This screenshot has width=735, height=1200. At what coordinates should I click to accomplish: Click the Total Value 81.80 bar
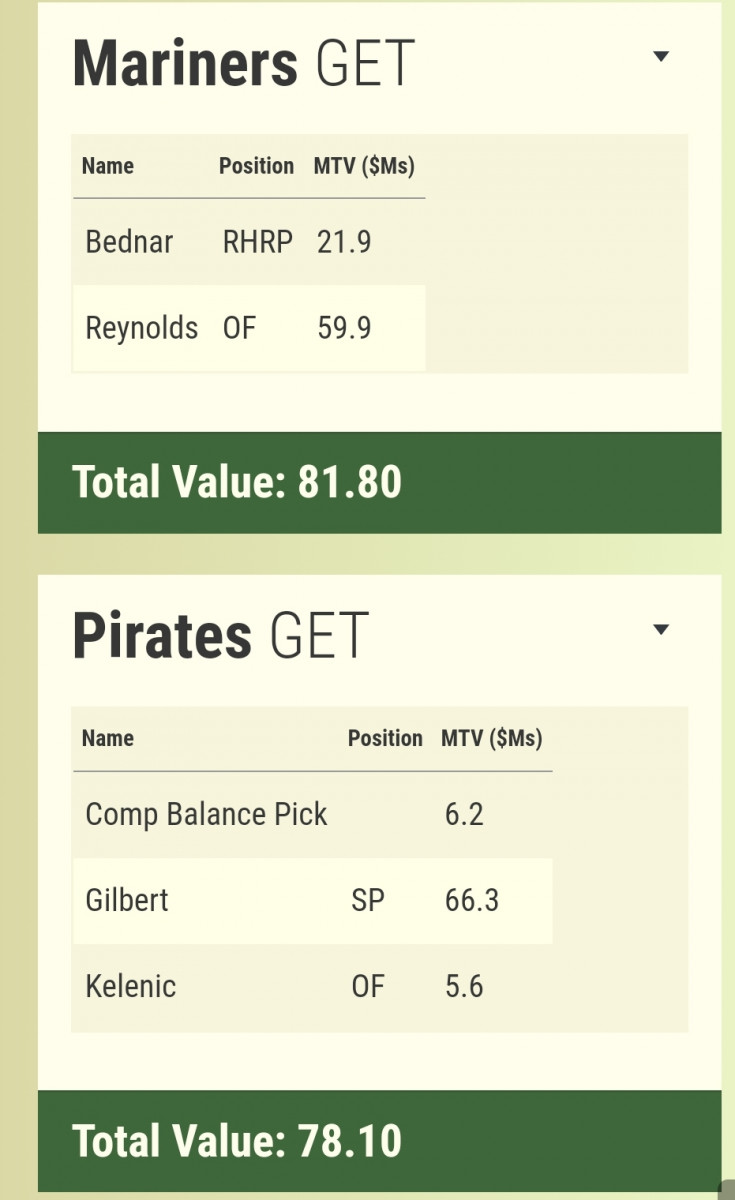379,482
